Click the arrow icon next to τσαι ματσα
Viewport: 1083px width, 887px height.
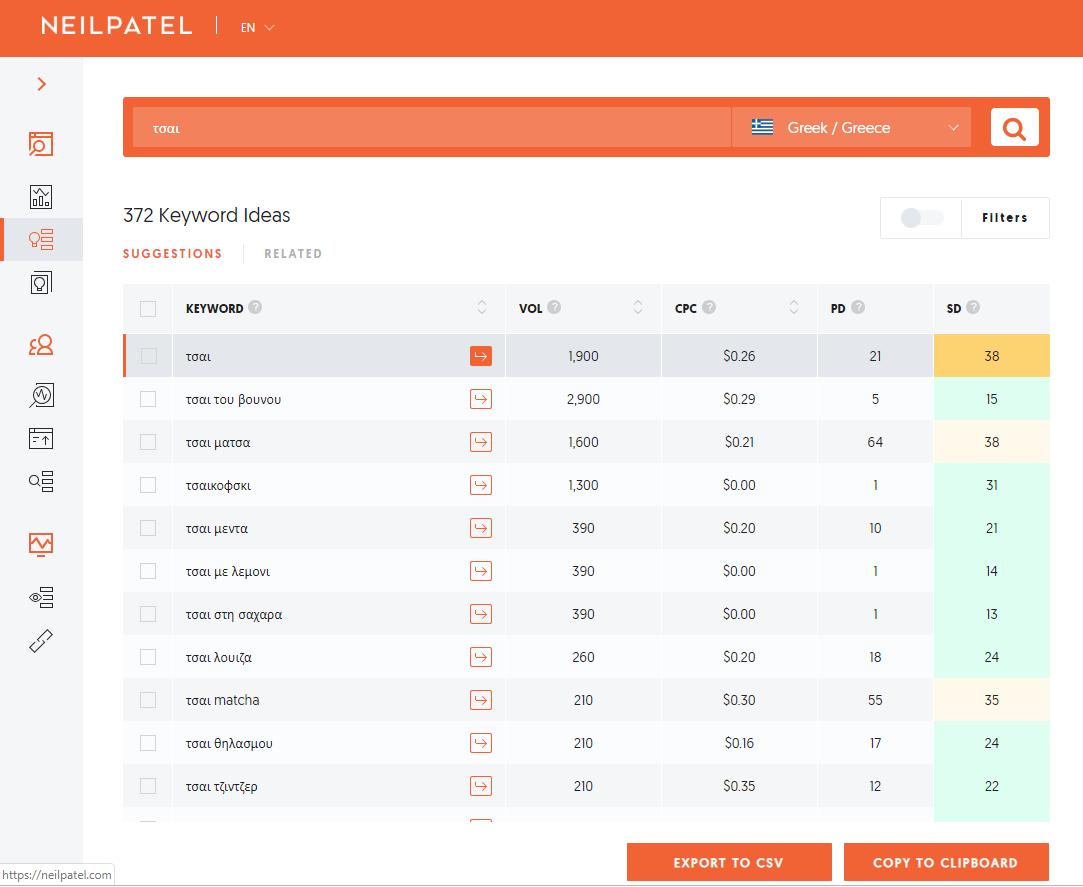(x=481, y=442)
